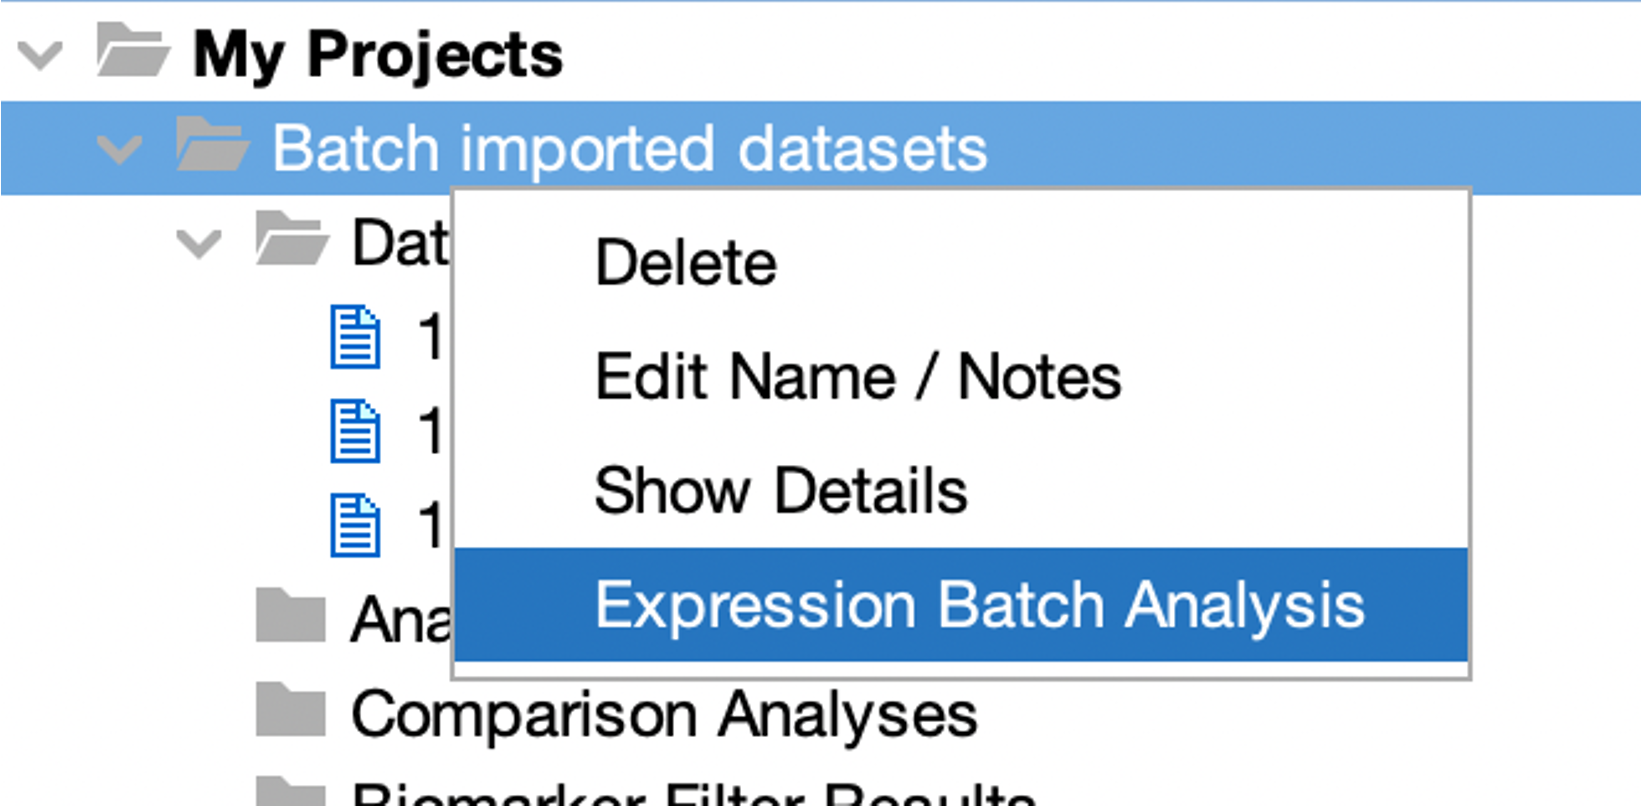The height and width of the screenshot is (806, 1642).
Task: Click the Comparison Analyses folder icon
Action: (291, 711)
